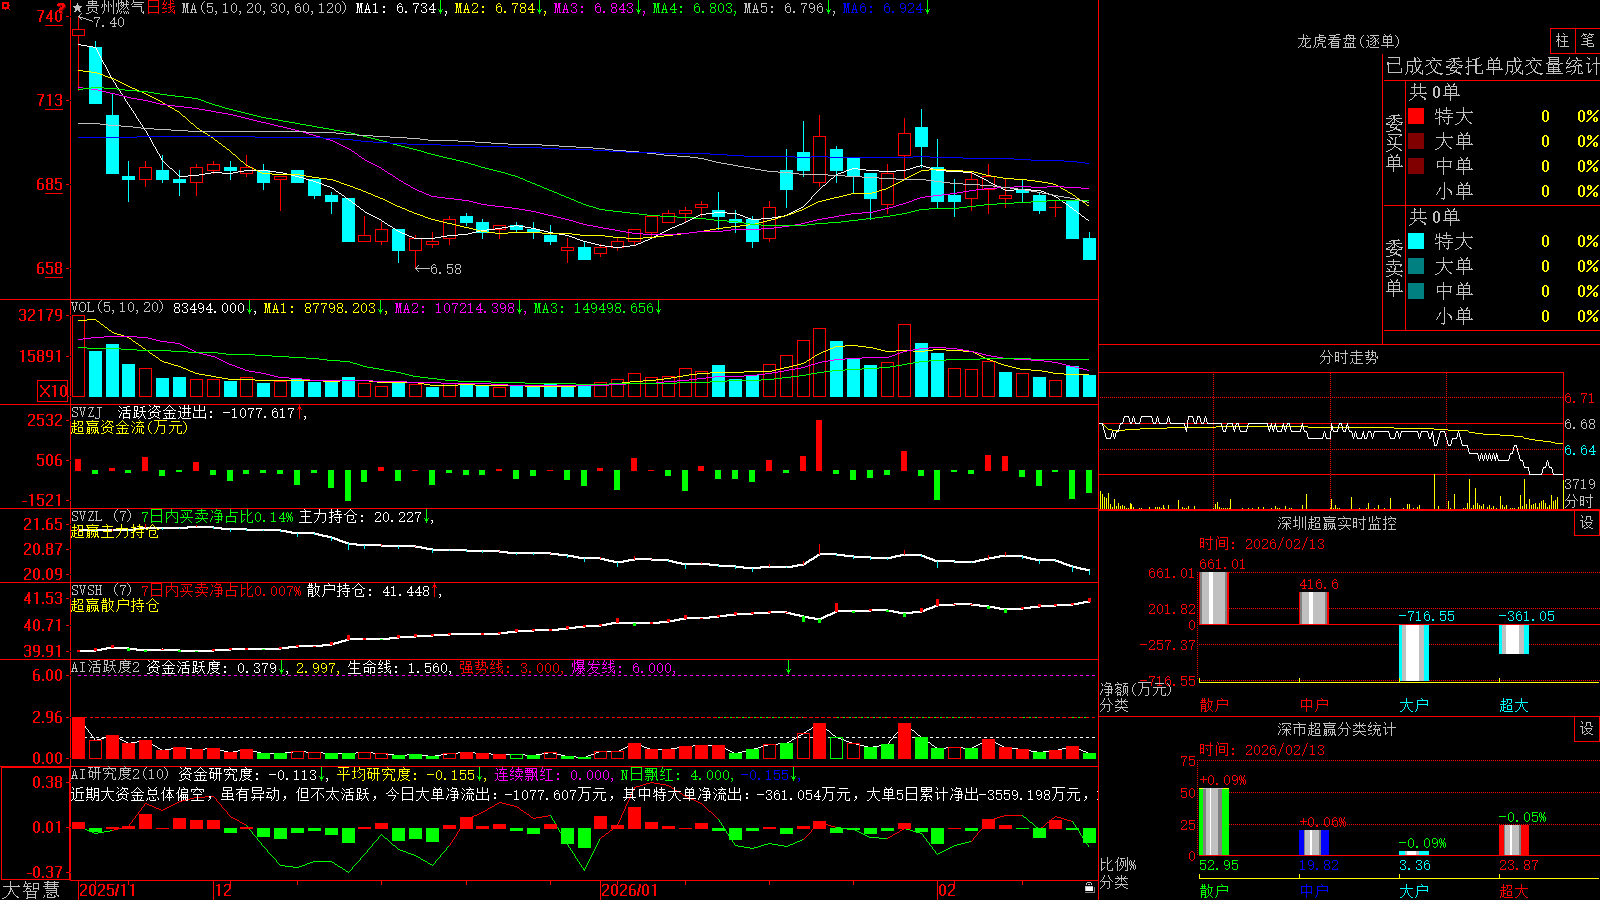1600x900 pixels.
Task: Click the 2026/01 timeline marker
Action: pos(630,890)
